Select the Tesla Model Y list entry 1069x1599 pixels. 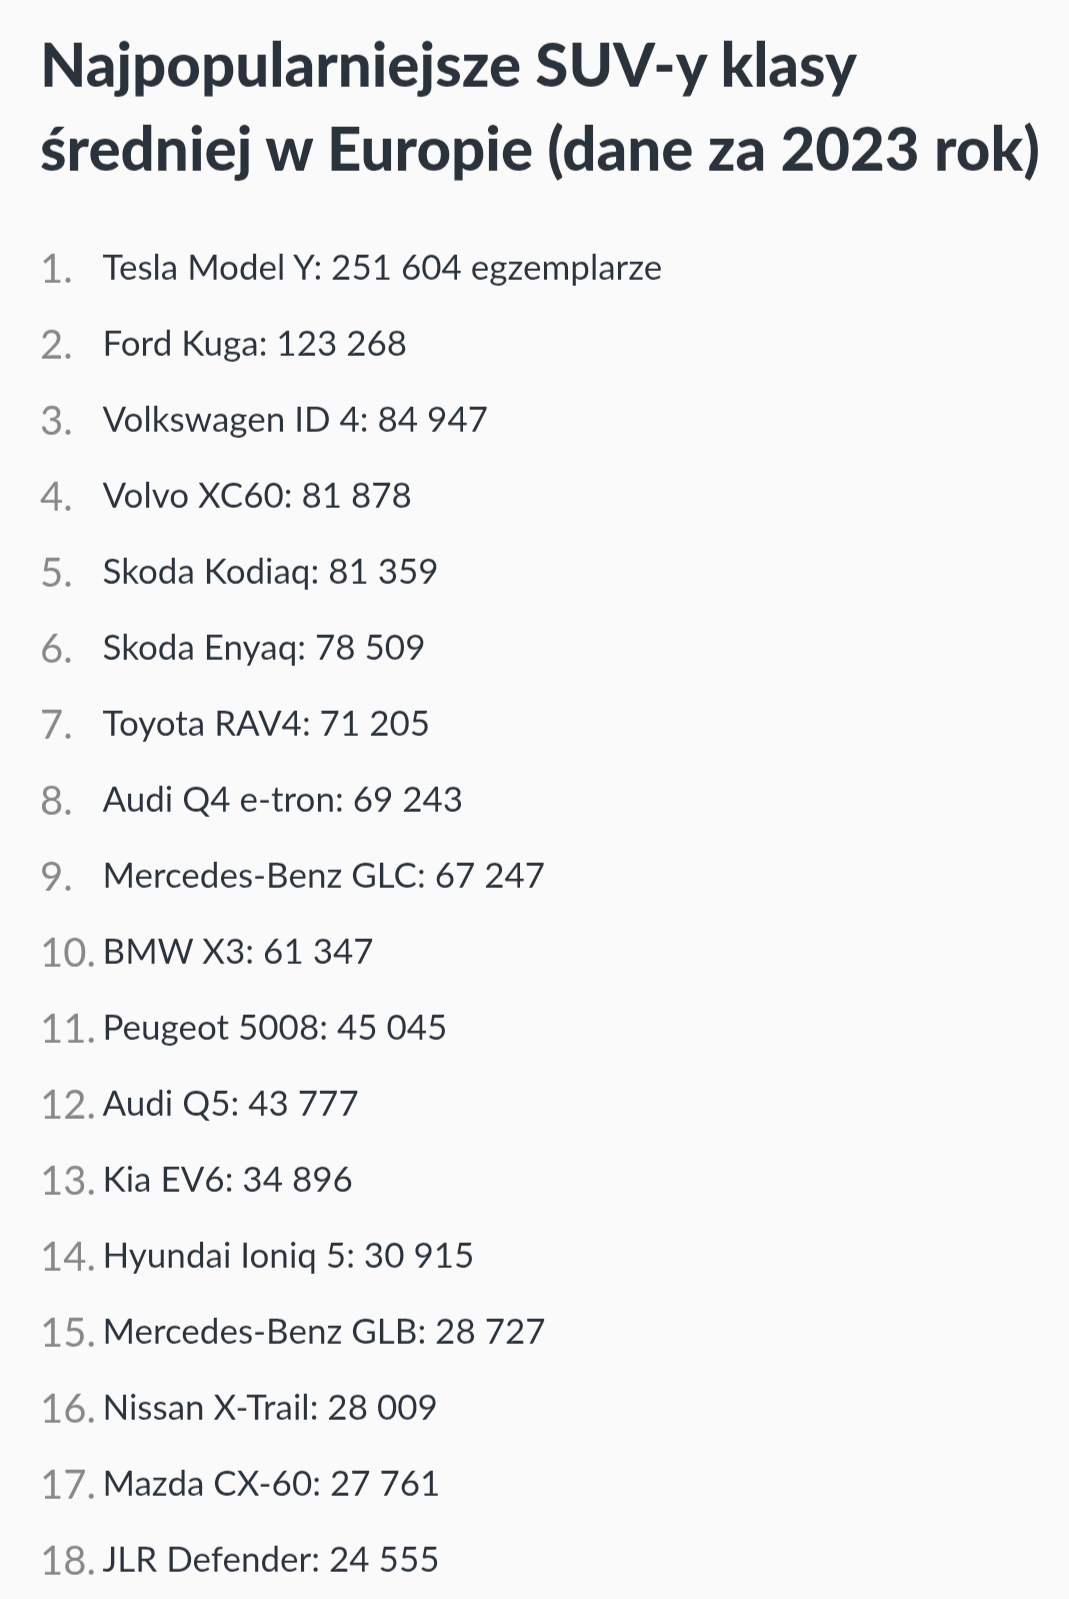pos(381,268)
